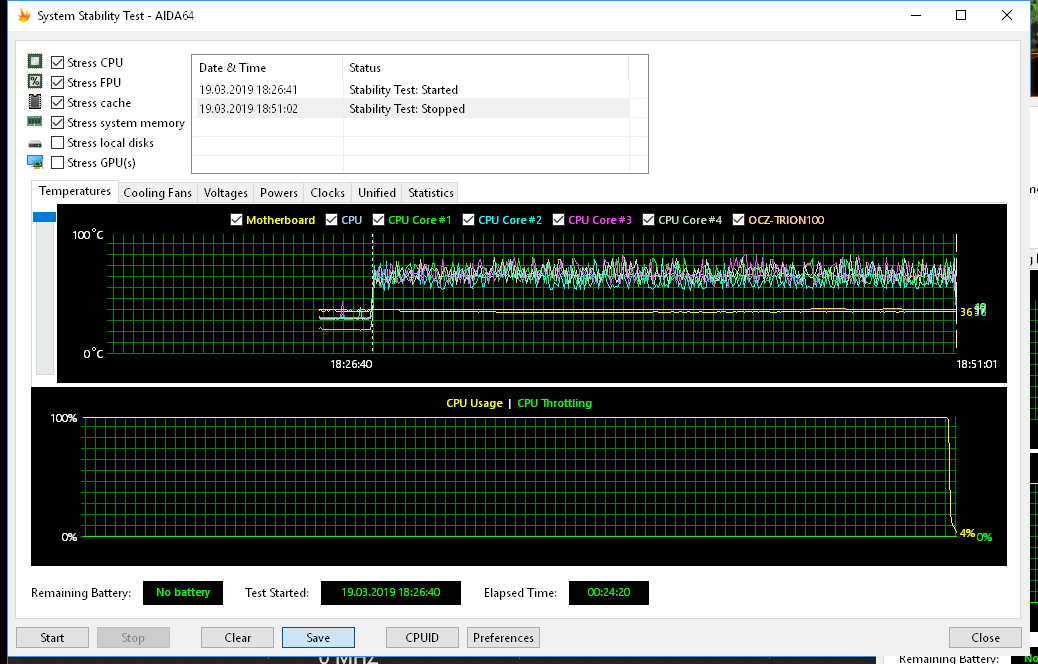This screenshot has width=1038, height=664.
Task: Click the 19.03.2019 18:26:41 timestamp cell
Action: pyautogui.click(x=248, y=89)
